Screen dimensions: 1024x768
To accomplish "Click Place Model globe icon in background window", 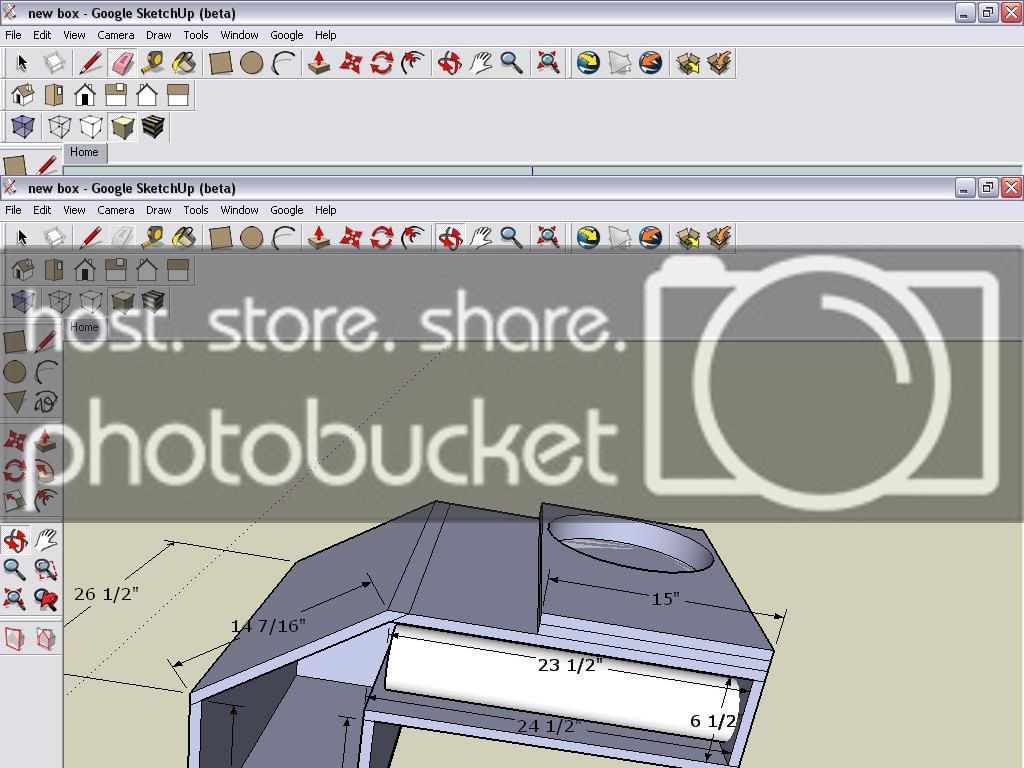I will pyautogui.click(x=650, y=63).
